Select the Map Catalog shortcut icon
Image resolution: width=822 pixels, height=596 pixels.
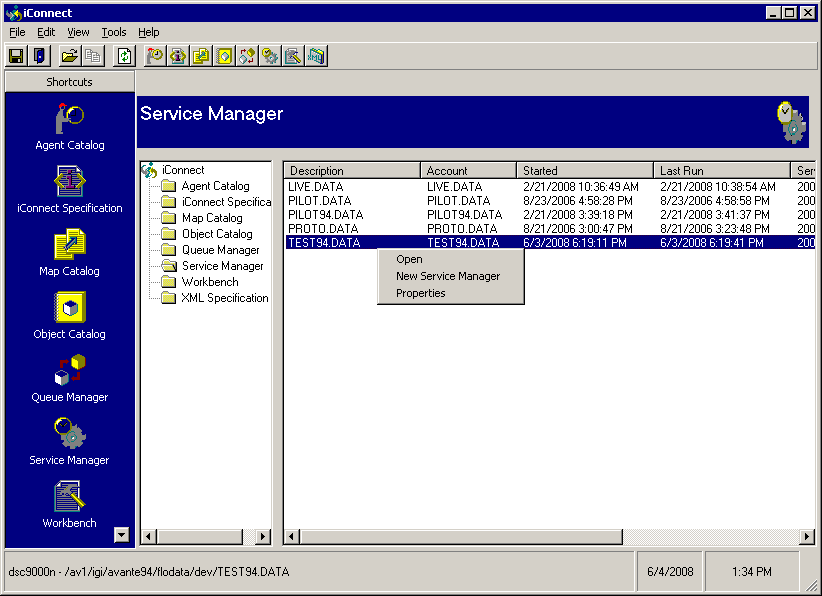[x=70, y=246]
